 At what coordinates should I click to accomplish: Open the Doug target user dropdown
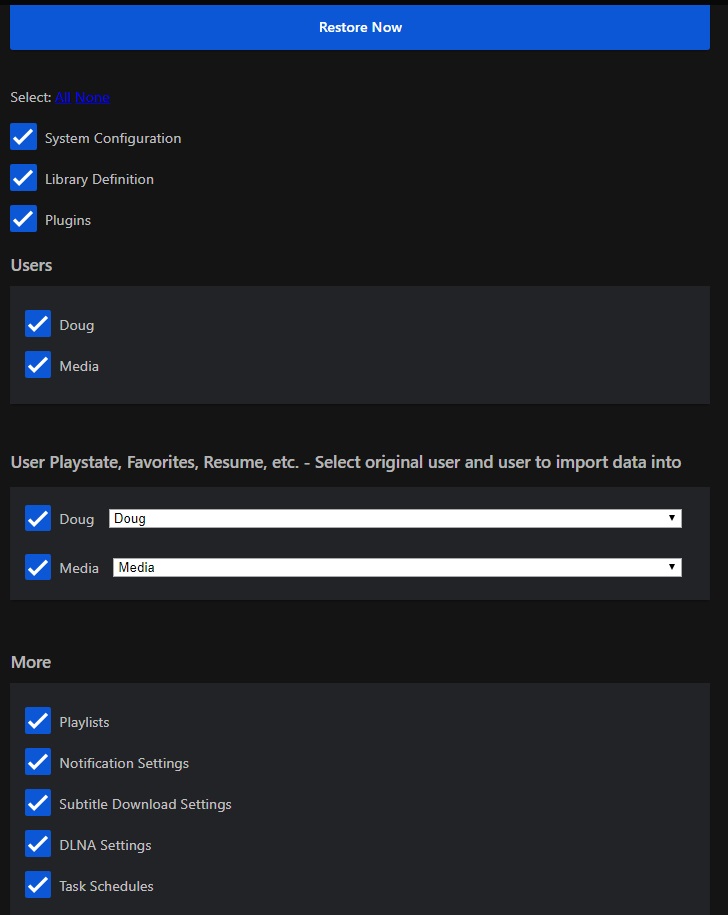click(394, 519)
